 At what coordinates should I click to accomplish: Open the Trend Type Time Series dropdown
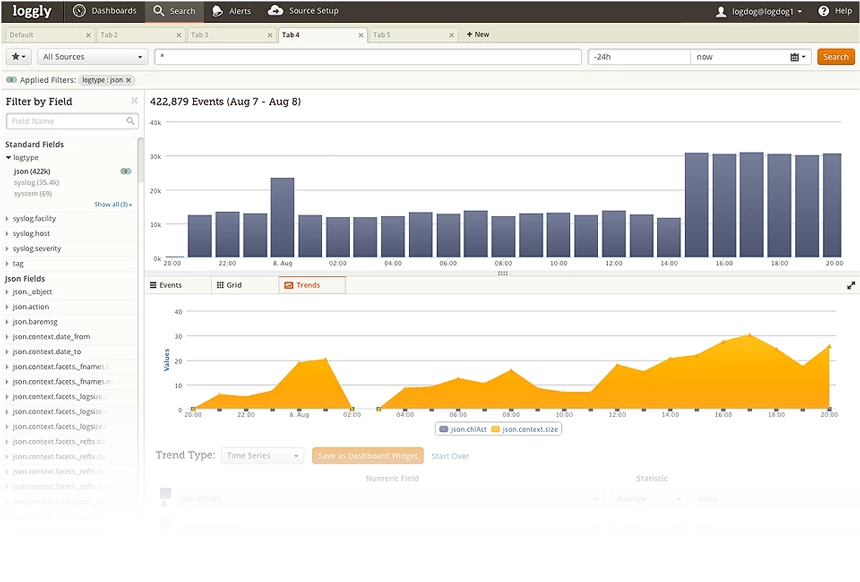[x=262, y=455]
